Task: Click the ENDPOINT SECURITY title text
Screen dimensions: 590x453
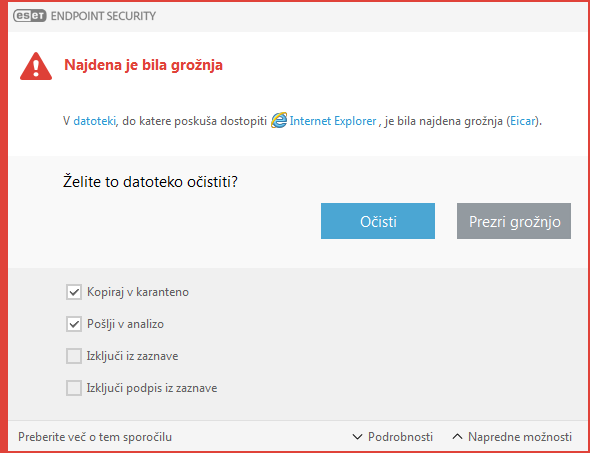Action: click(103, 16)
